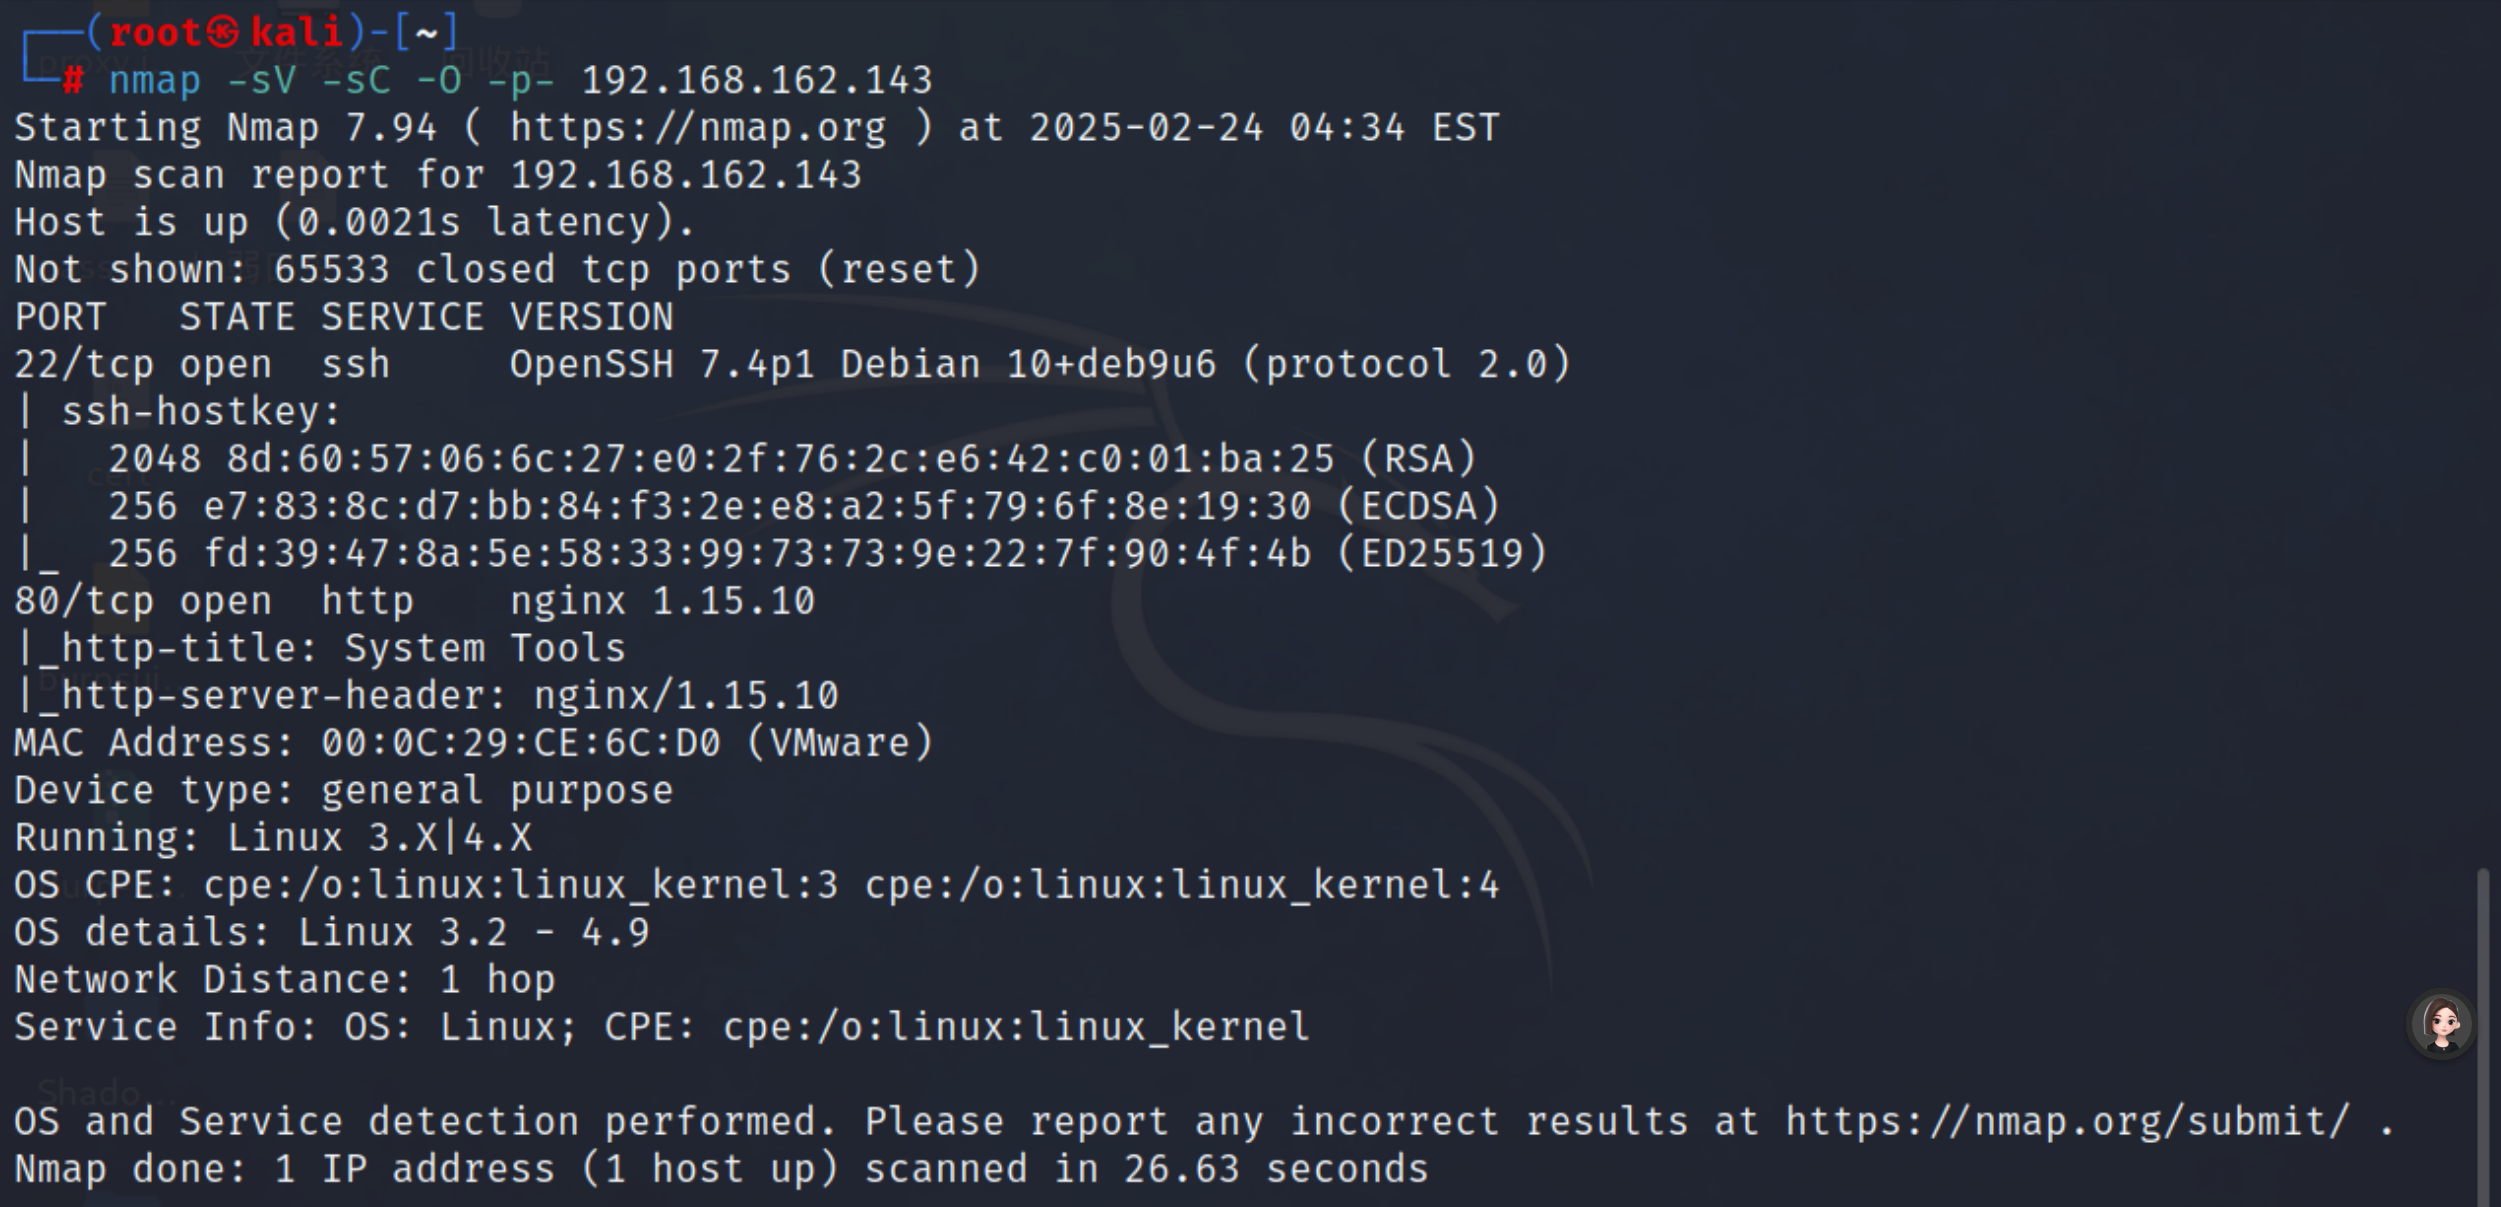Click the nmap command word

pyautogui.click(x=155, y=82)
